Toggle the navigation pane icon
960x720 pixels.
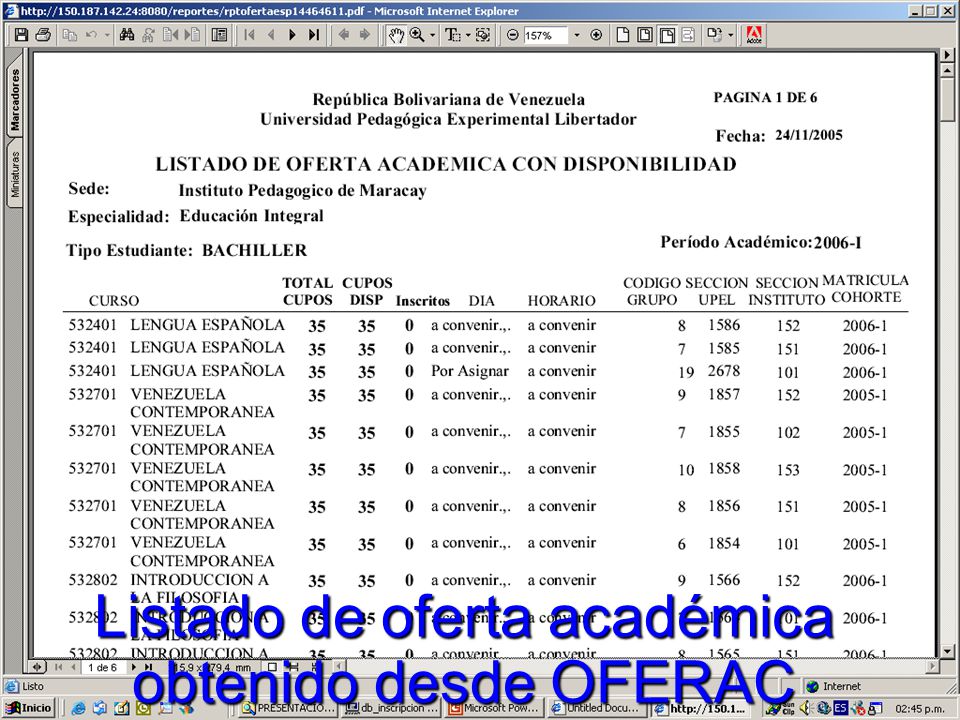[219, 35]
